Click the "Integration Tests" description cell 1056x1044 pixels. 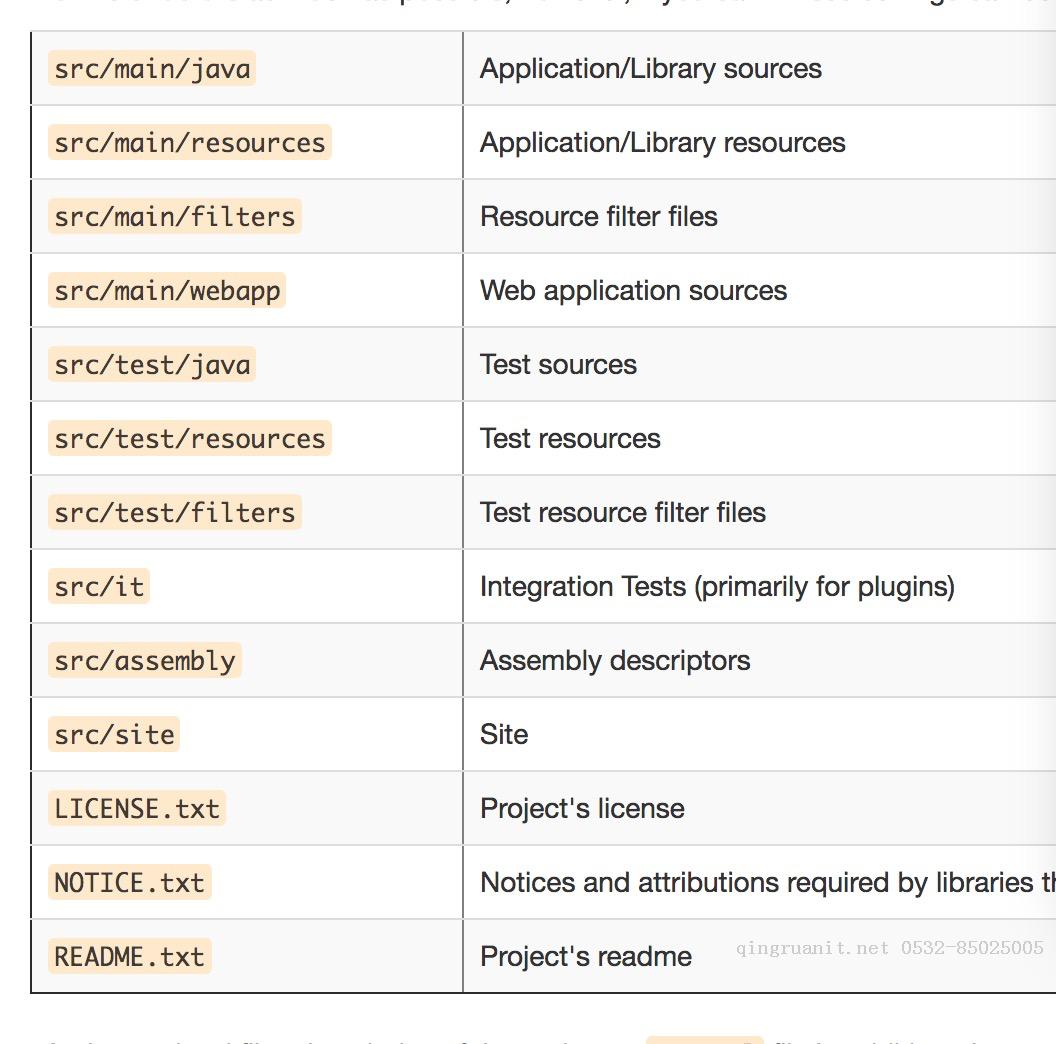716,587
